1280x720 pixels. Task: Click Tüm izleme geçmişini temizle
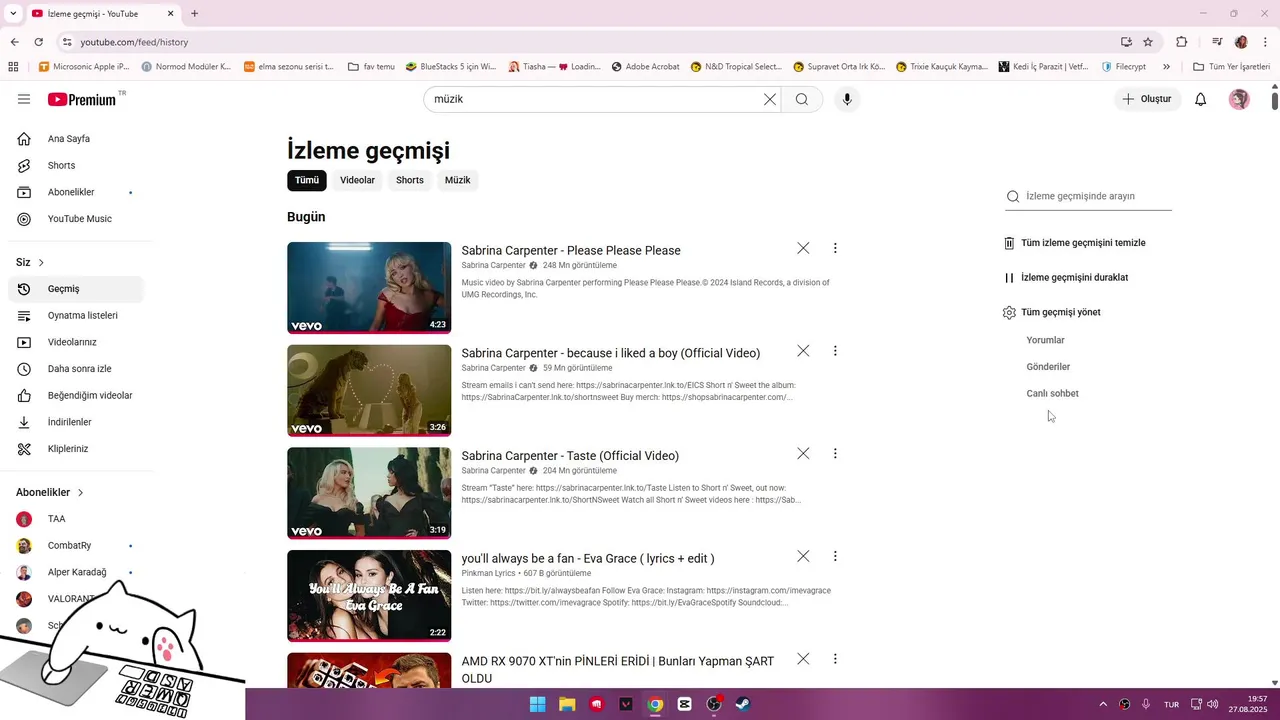coord(1075,243)
